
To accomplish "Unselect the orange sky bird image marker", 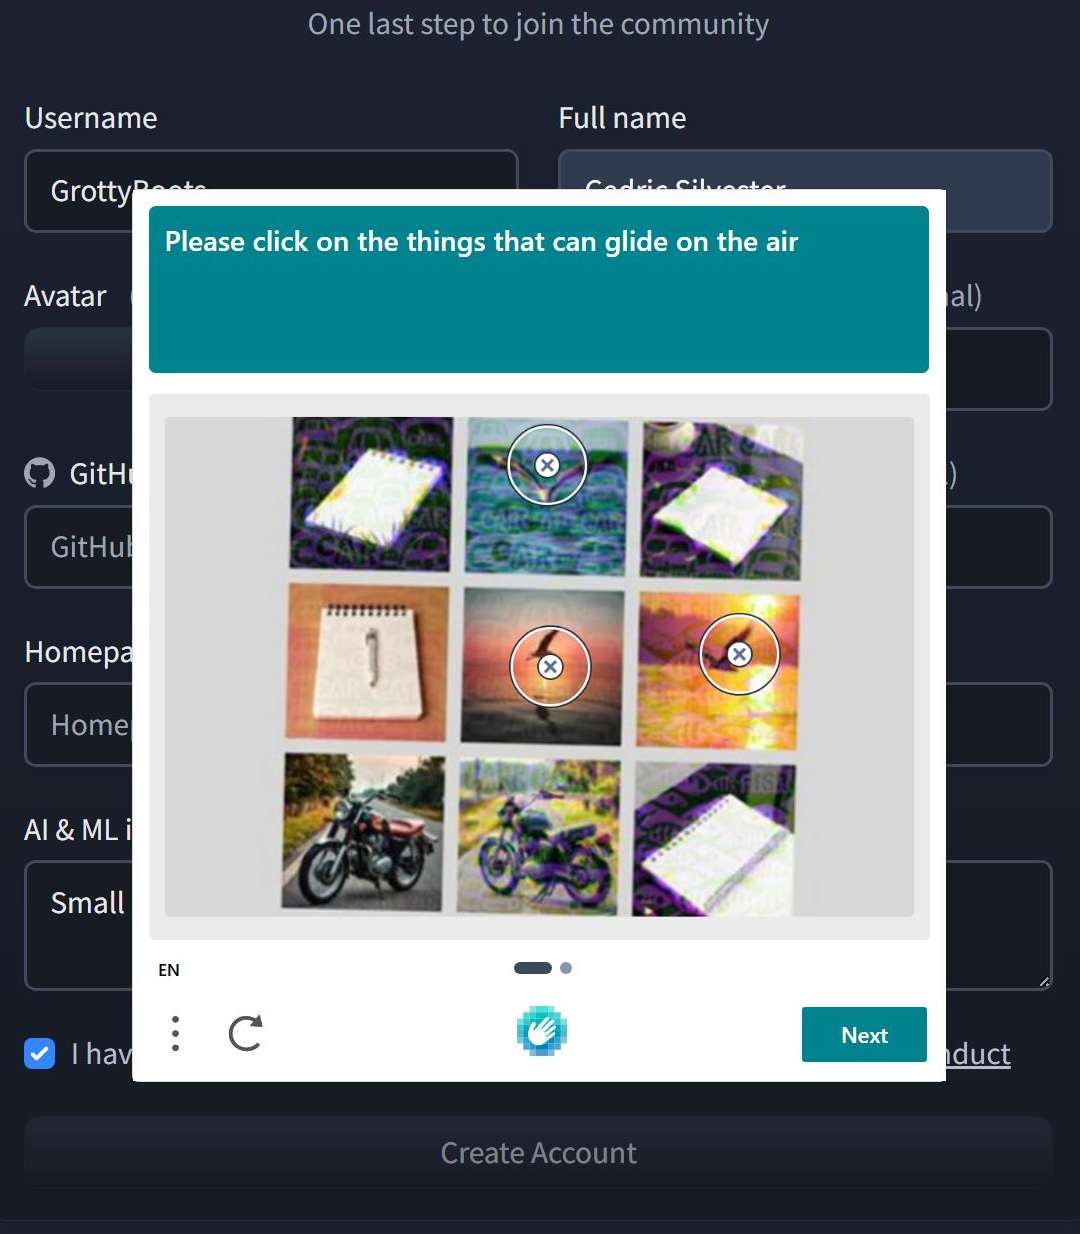I will tap(739, 654).
